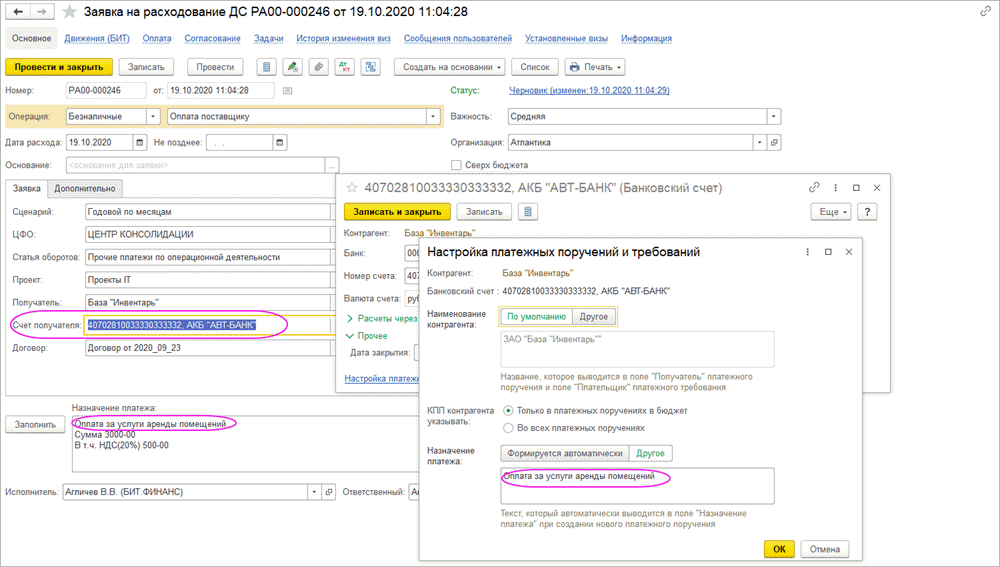Click the document report icon next to Провести
This screenshot has width=1000, height=567.
(x=266, y=67)
